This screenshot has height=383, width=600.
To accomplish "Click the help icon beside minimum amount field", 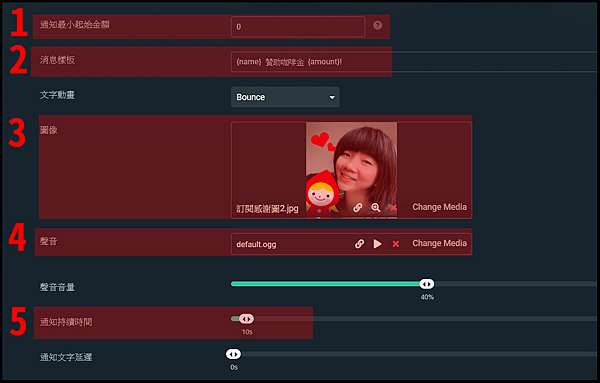I will [377, 26].
